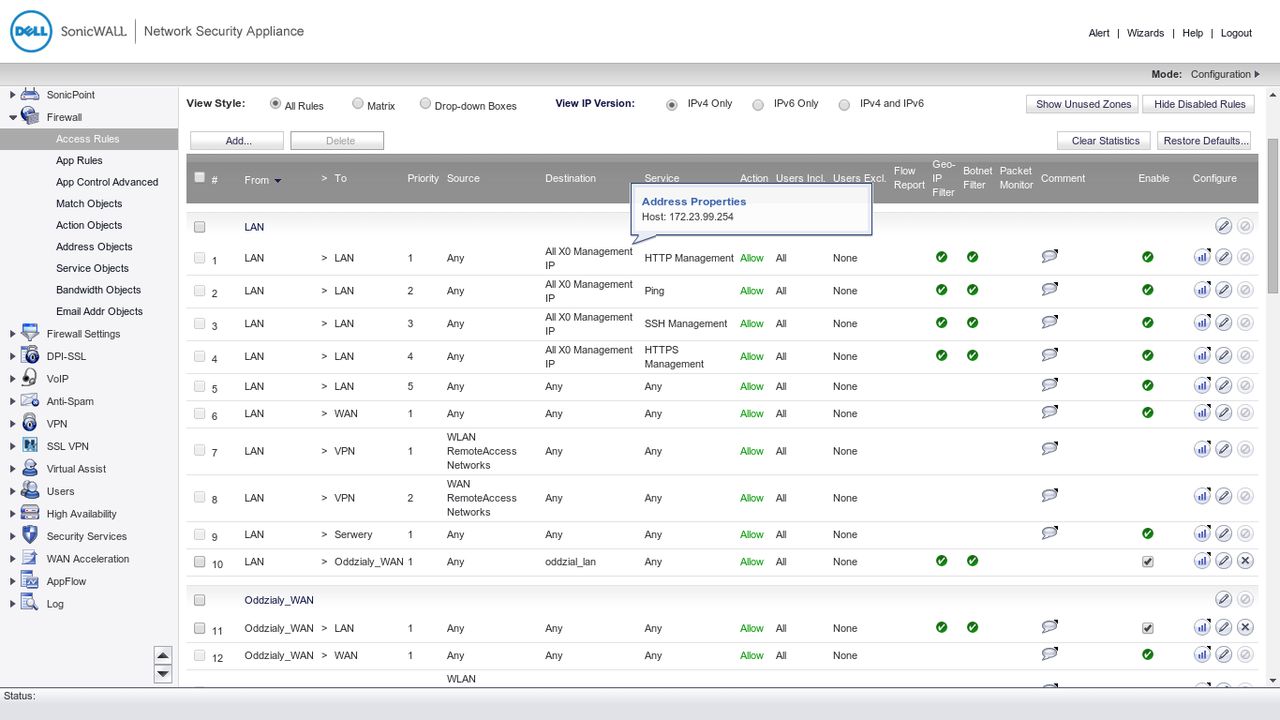1280x720 pixels.
Task: Jump sidebar down with arrow button
Action: coord(163,675)
